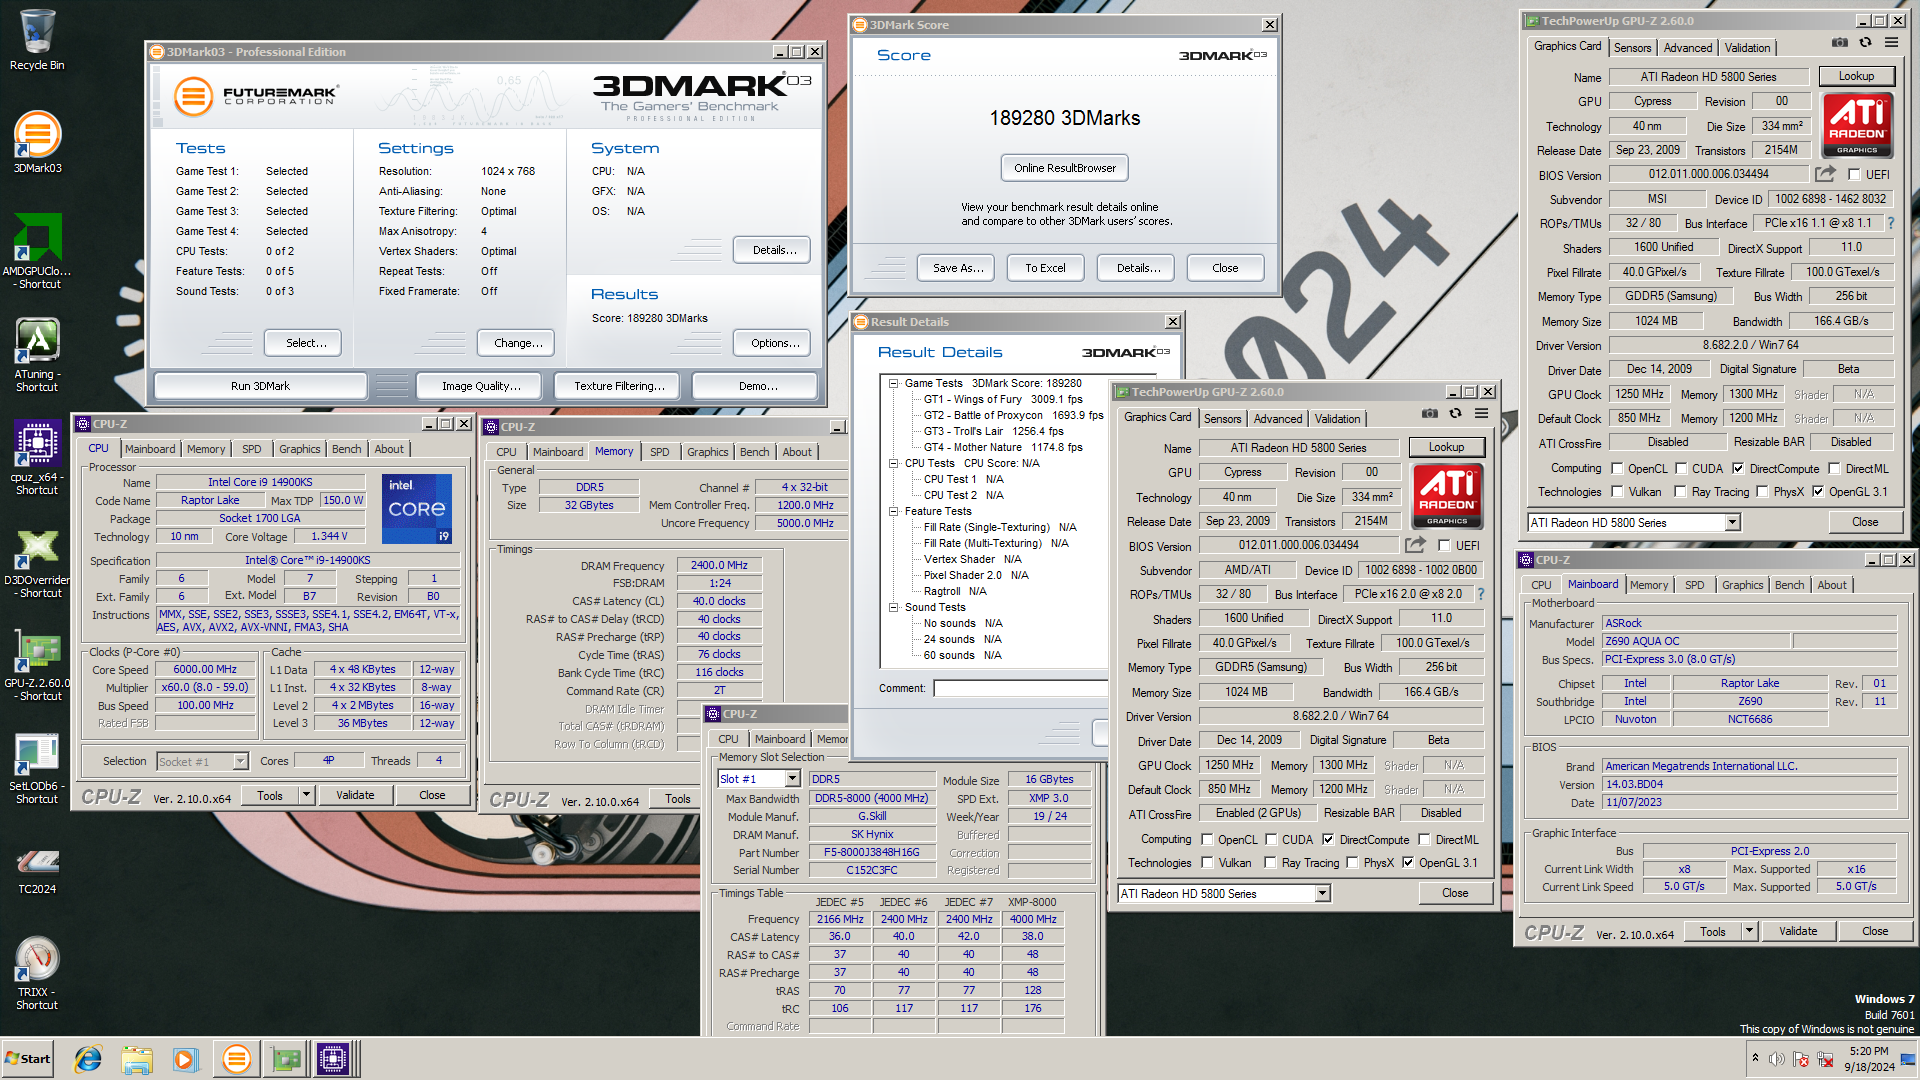Open GPU selection dropdown in top GPU-Z window
Viewport: 1920px width, 1080px height.
coord(1733,523)
